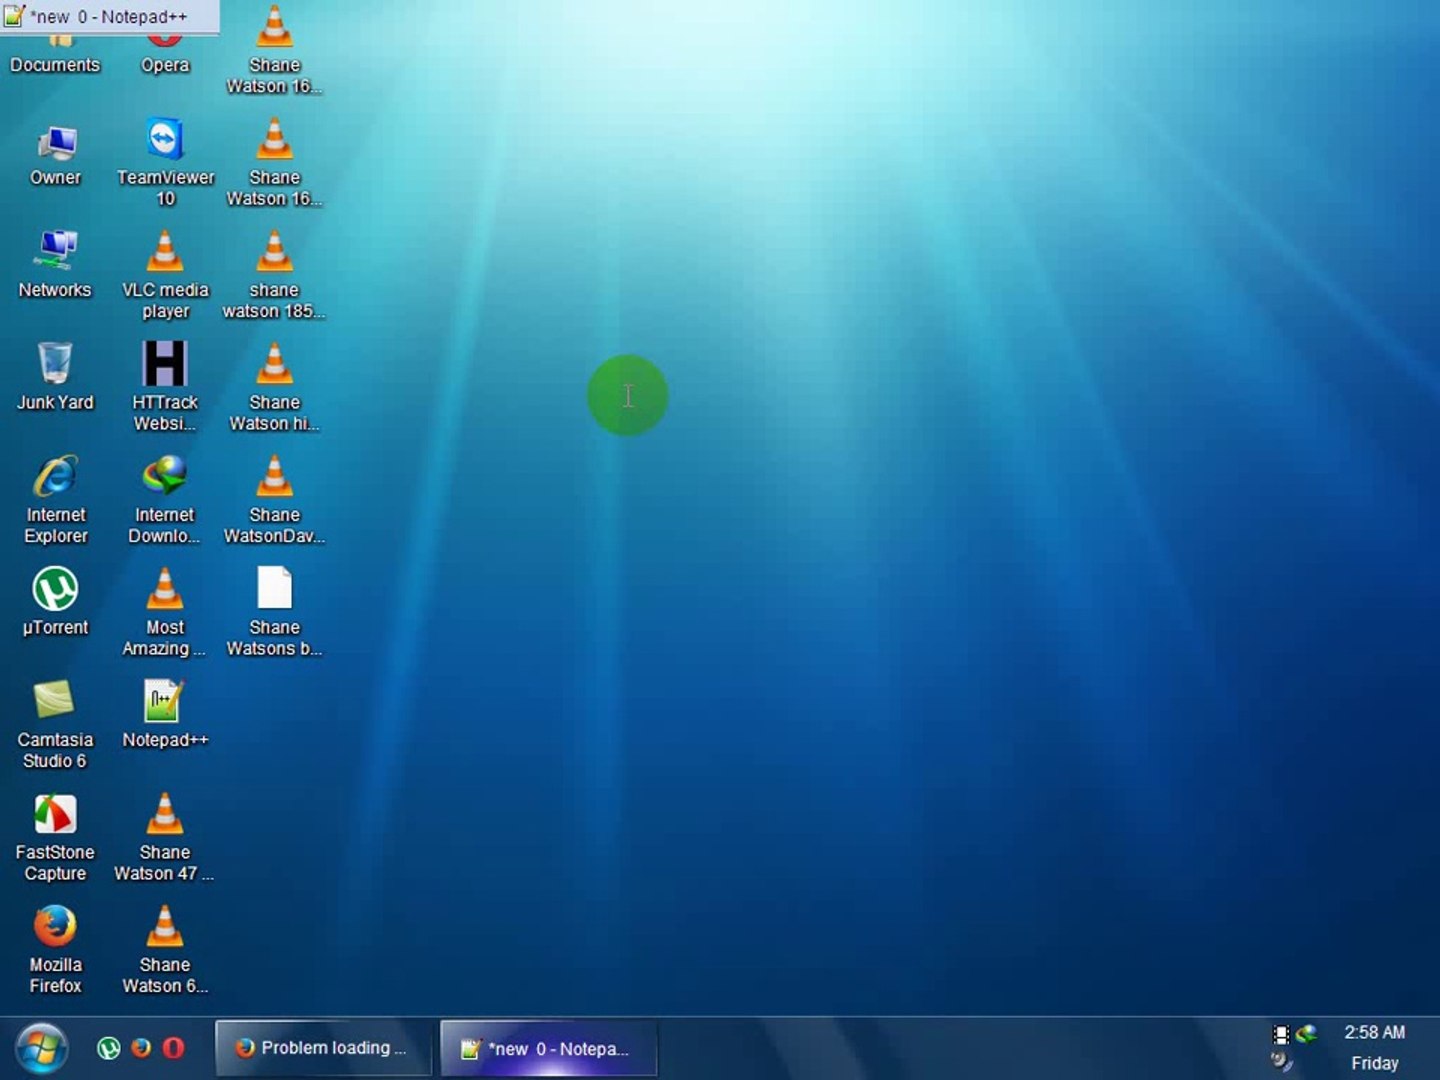Open VLC media player shortcut
This screenshot has height=1080, width=1440.
tap(165, 274)
